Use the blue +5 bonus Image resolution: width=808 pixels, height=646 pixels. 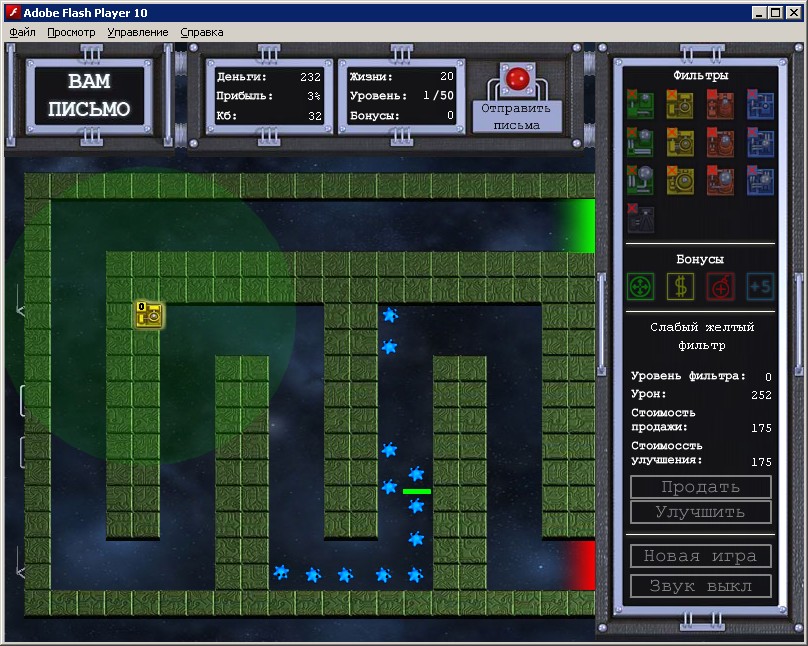click(x=760, y=286)
